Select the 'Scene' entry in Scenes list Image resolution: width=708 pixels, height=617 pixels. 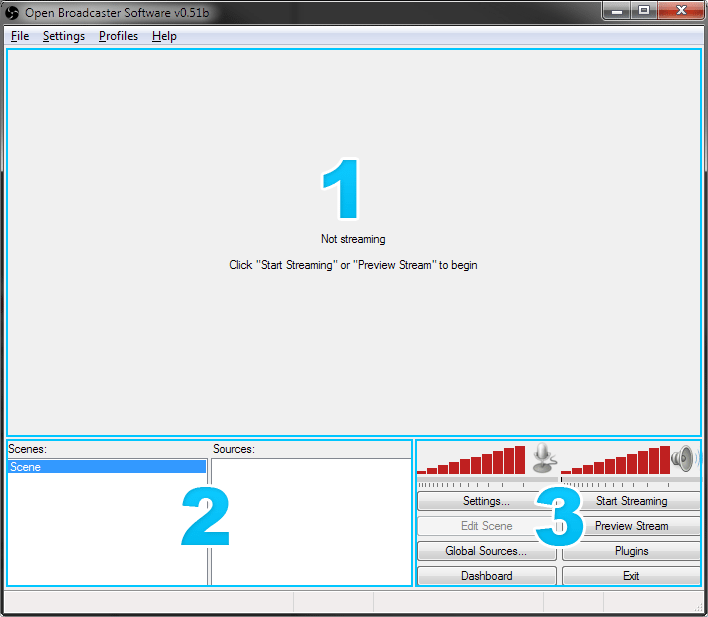107,467
